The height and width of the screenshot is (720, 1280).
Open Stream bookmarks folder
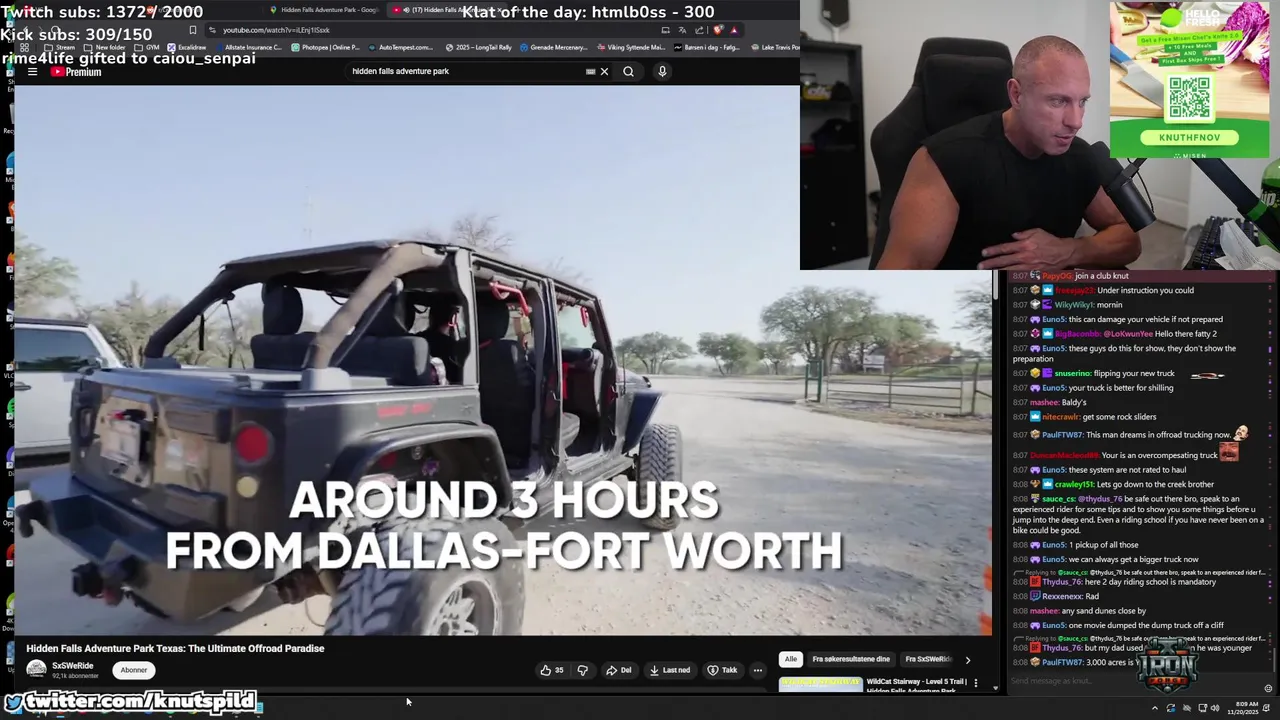pyautogui.click(x=60, y=47)
